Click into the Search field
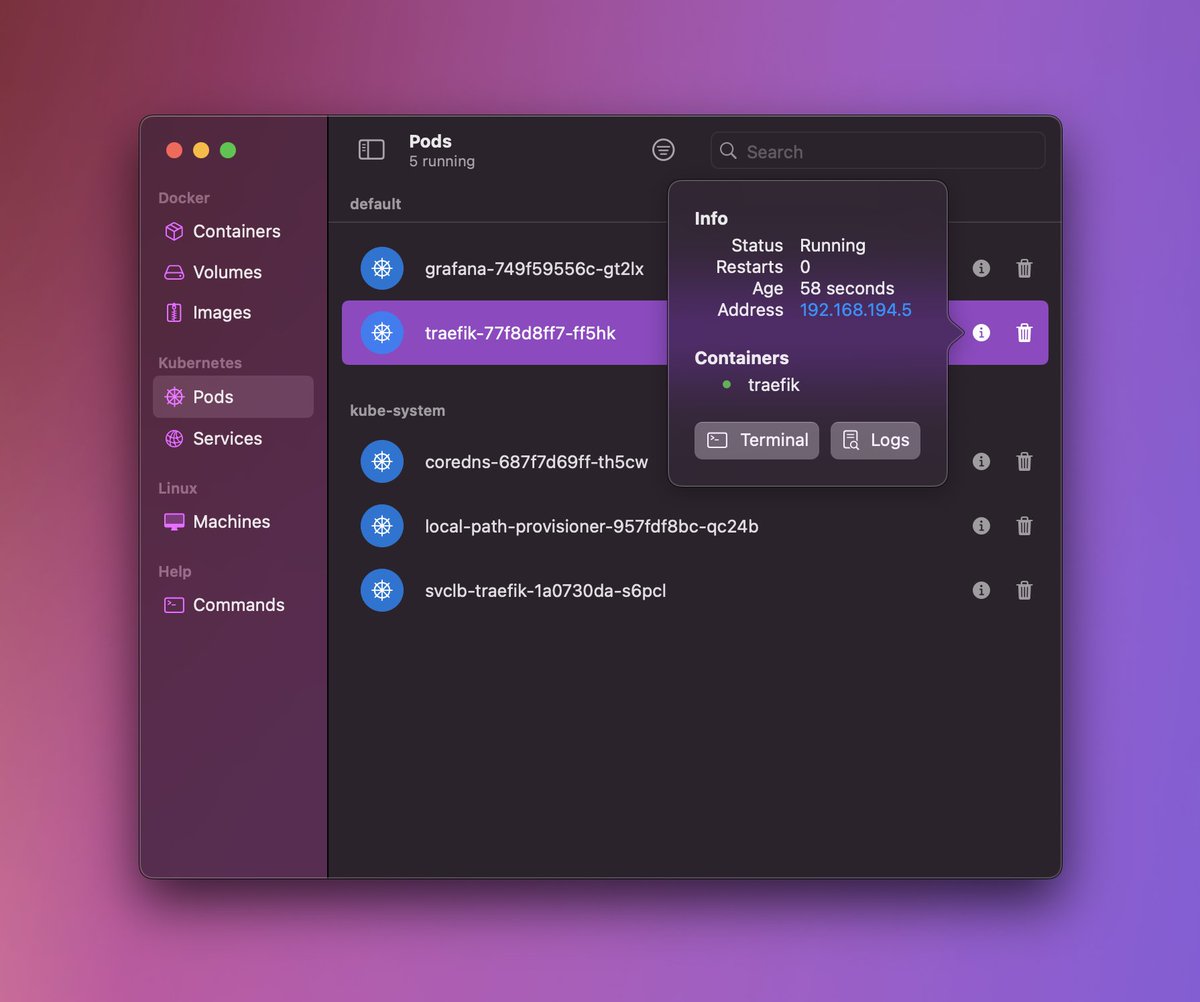1200x1002 pixels. coord(878,151)
